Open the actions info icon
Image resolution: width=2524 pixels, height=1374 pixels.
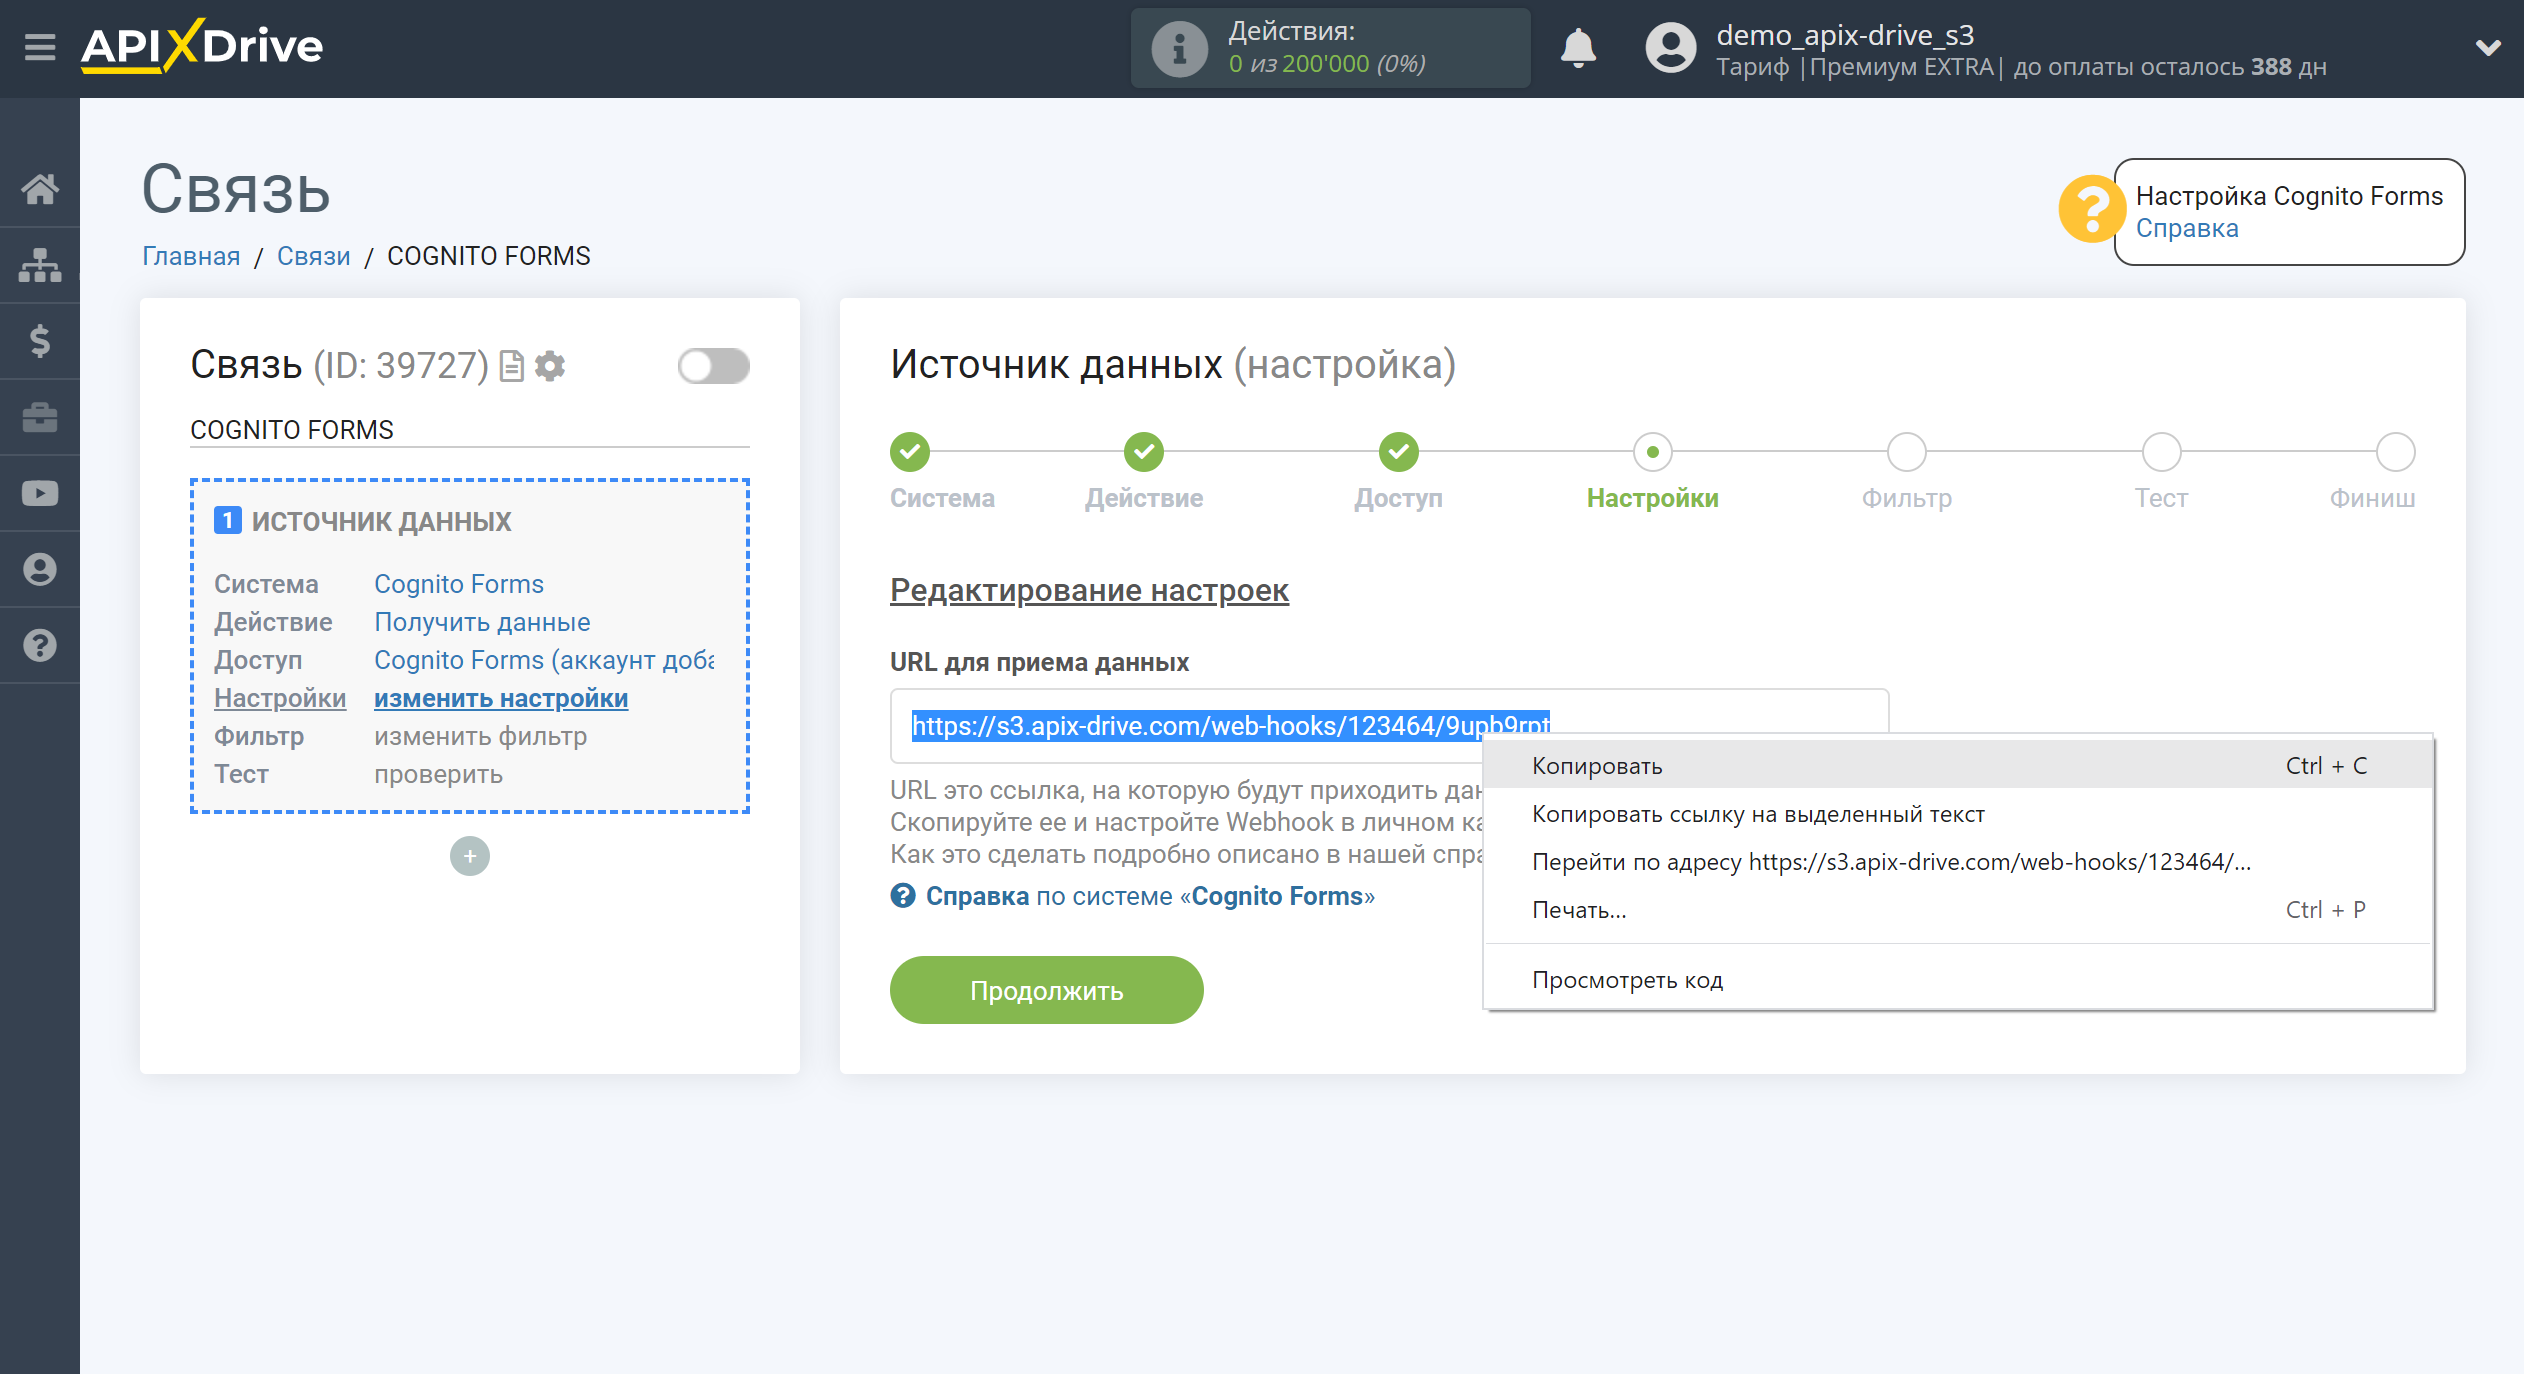coord(1179,48)
